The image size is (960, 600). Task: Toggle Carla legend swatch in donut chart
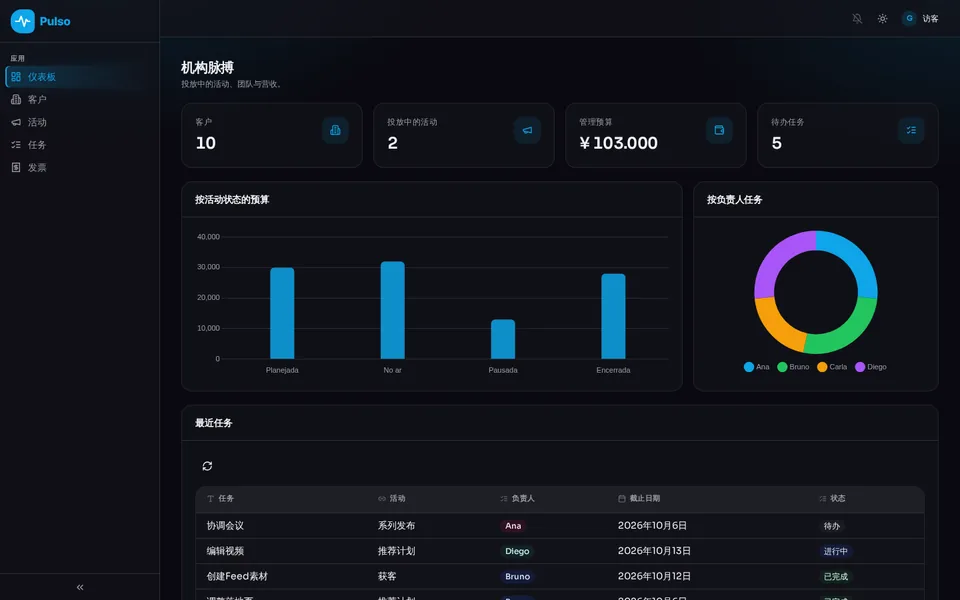(822, 367)
